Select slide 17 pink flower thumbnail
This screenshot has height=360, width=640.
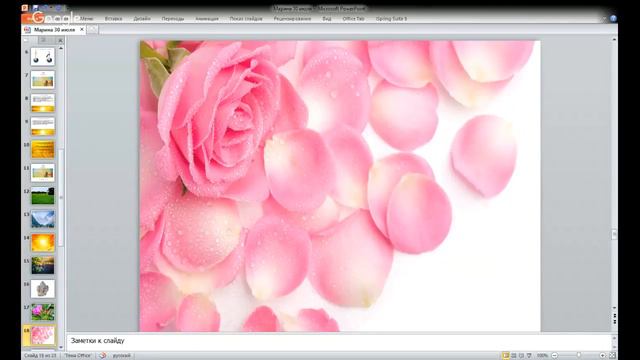pyautogui.click(x=42, y=312)
